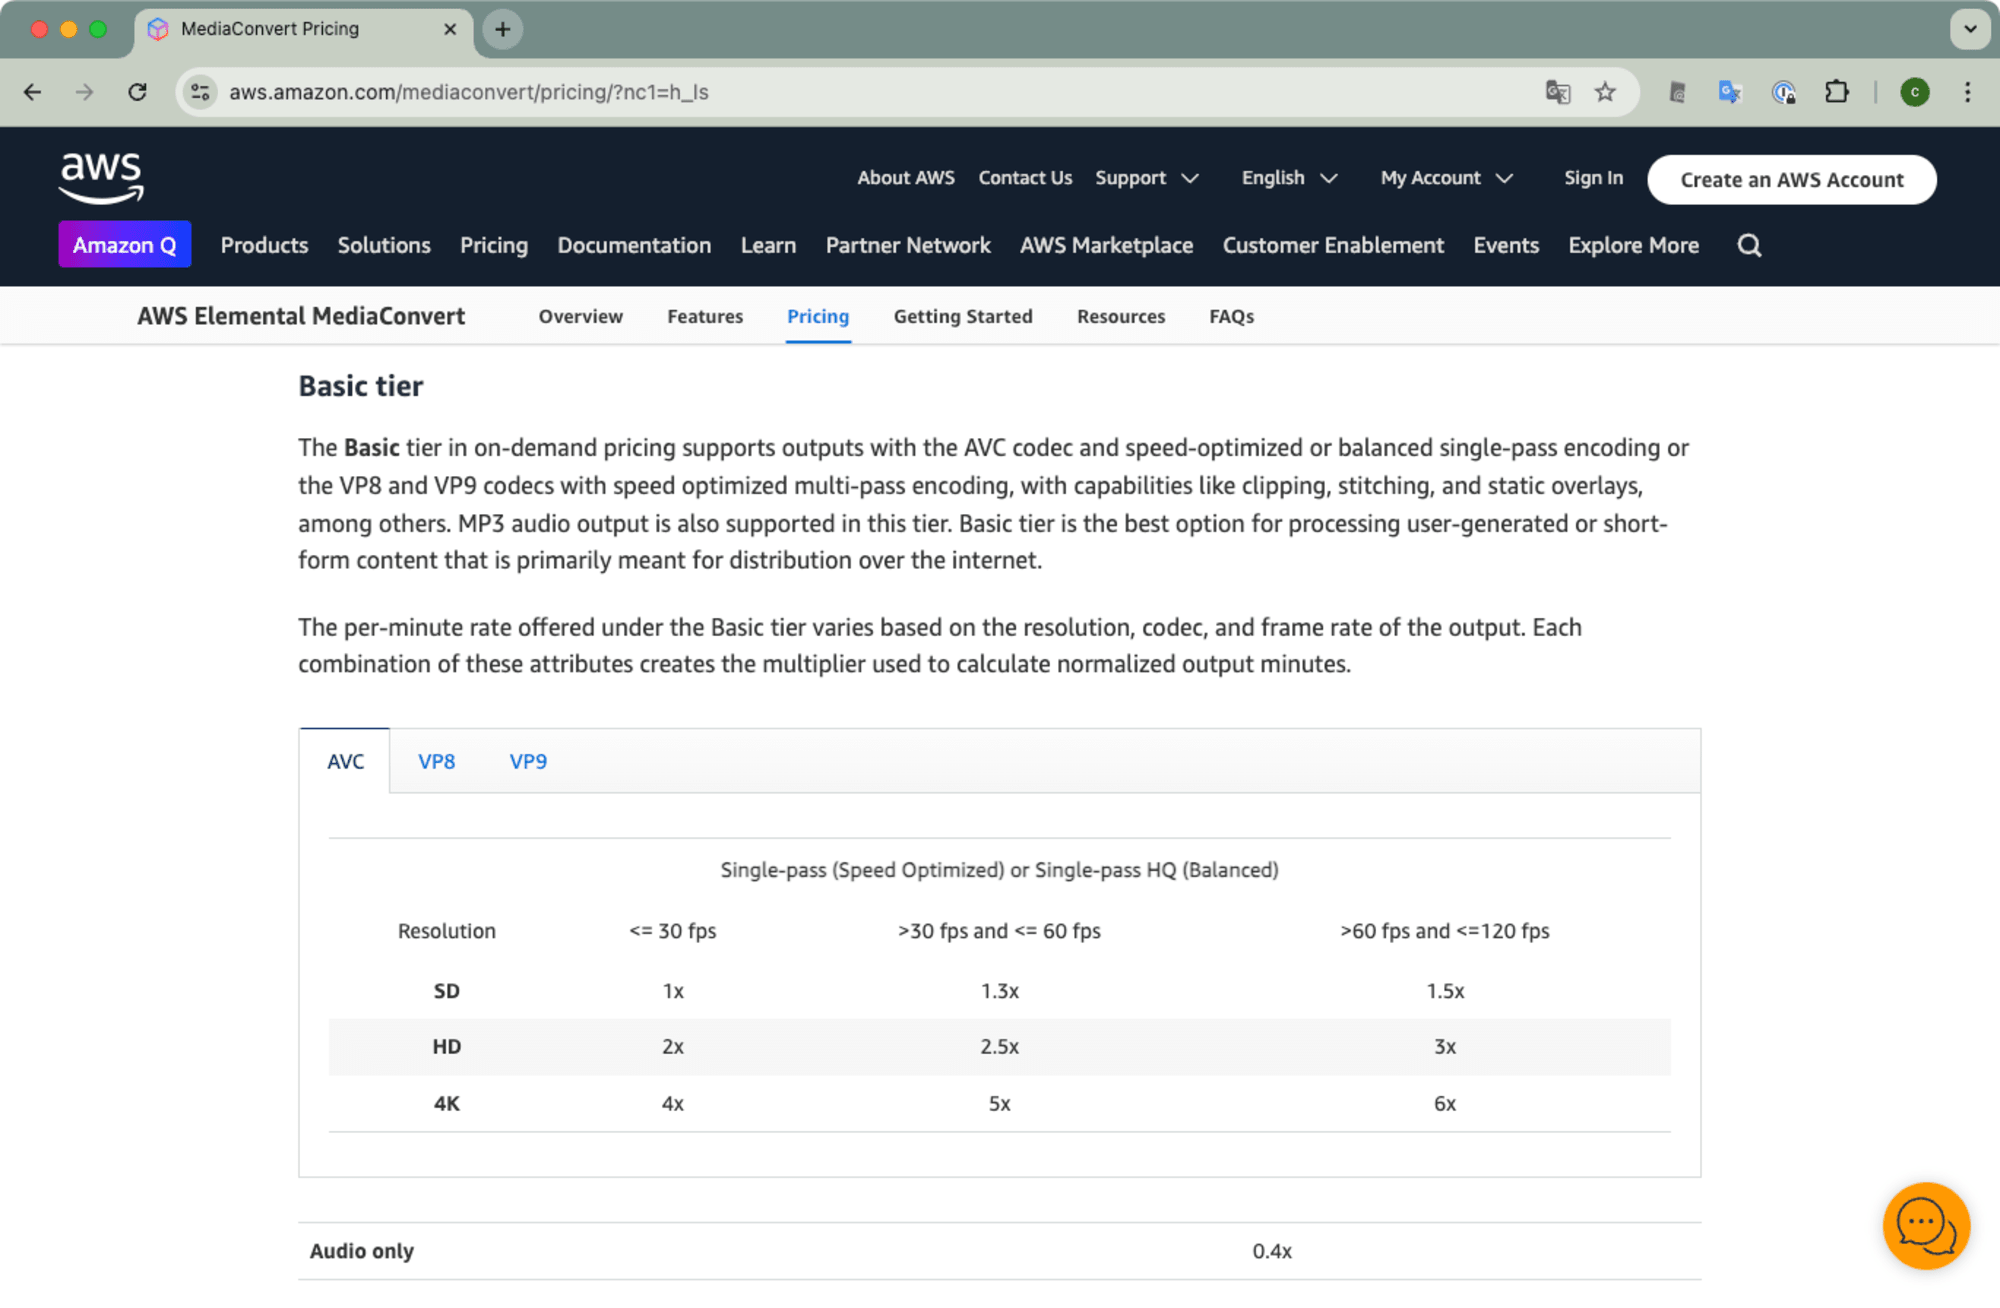2000x1308 pixels.
Task: Click the Amazon Q button
Action: (x=125, y=244)
